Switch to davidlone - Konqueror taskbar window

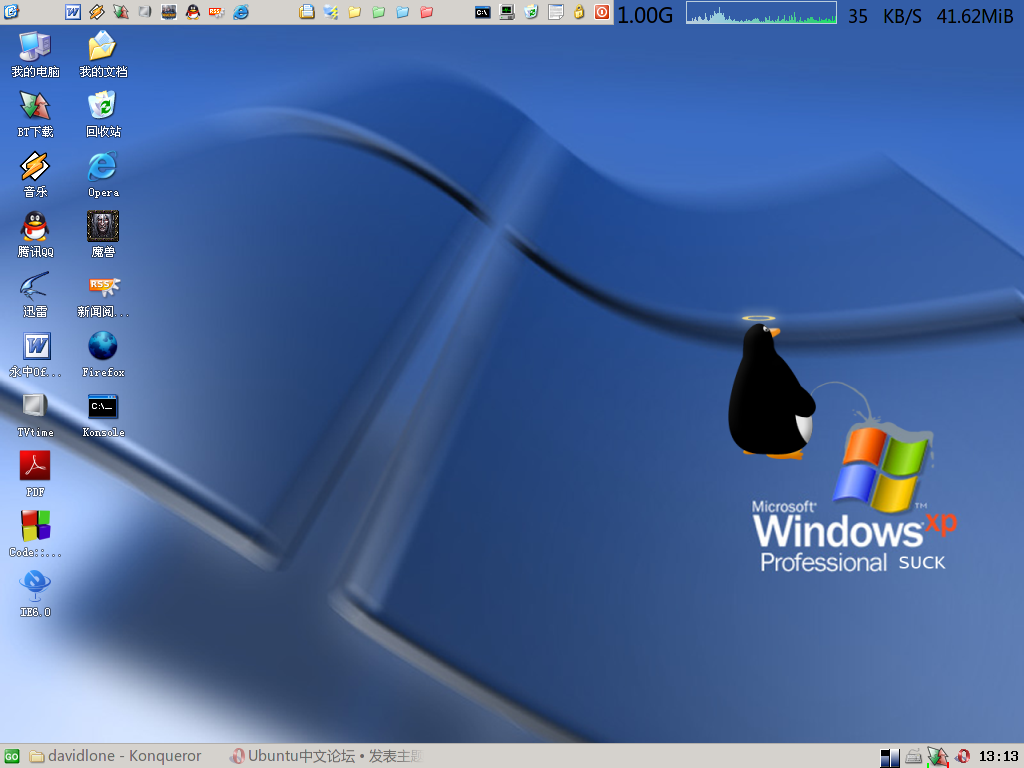tap(116, 756)
